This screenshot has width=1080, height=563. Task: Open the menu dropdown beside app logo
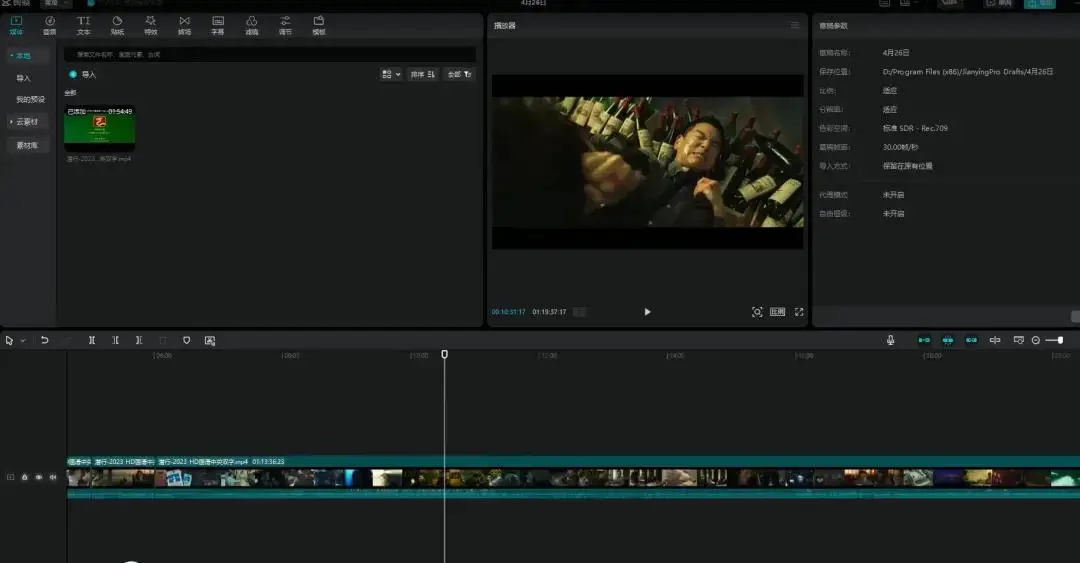pos(55,3)
